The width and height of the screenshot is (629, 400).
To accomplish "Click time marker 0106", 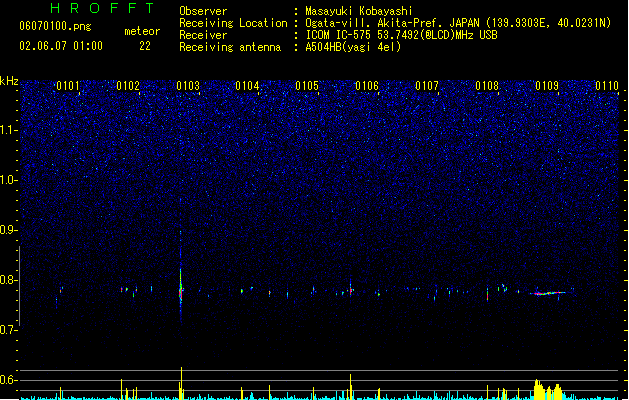I will pos(367,86).
